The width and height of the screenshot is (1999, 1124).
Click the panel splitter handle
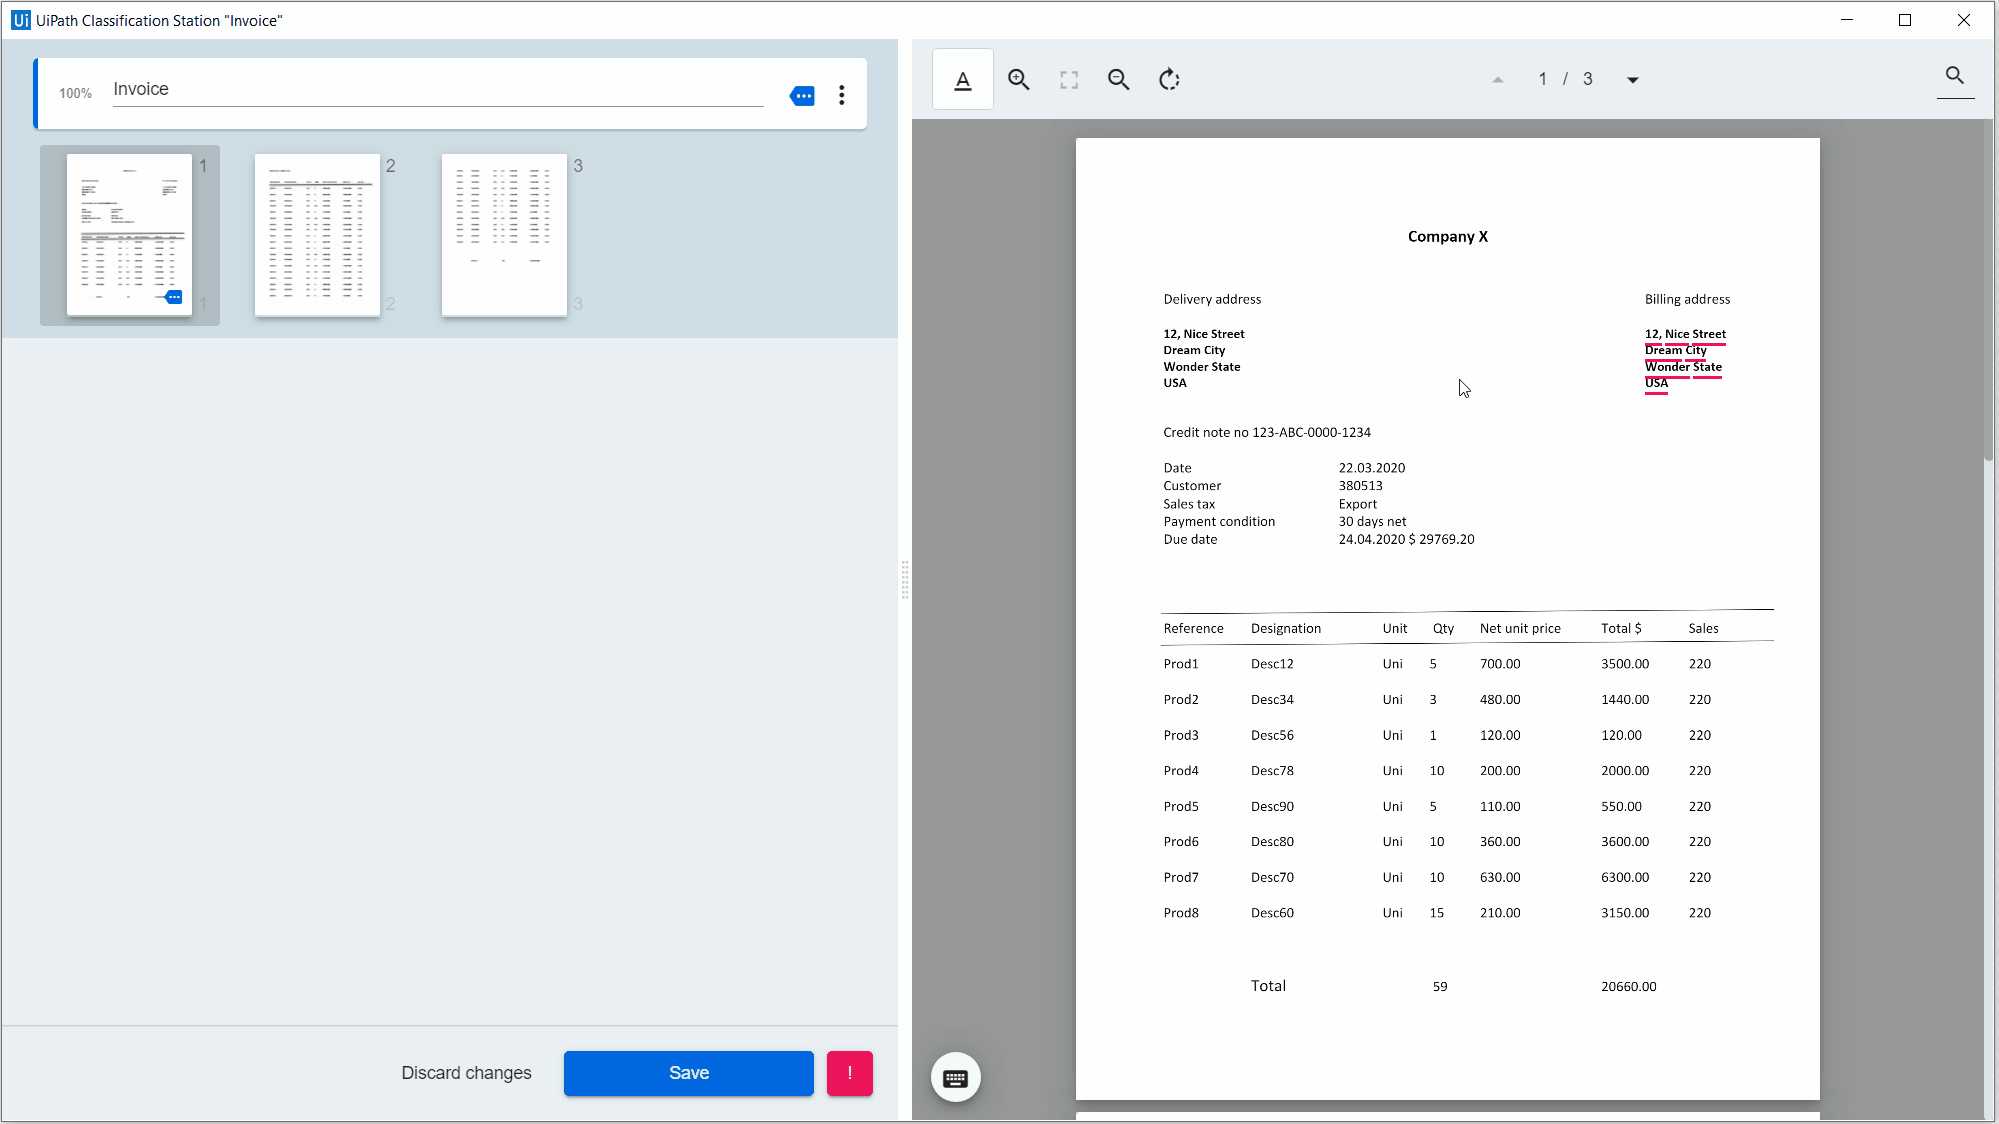click(905, 580)
